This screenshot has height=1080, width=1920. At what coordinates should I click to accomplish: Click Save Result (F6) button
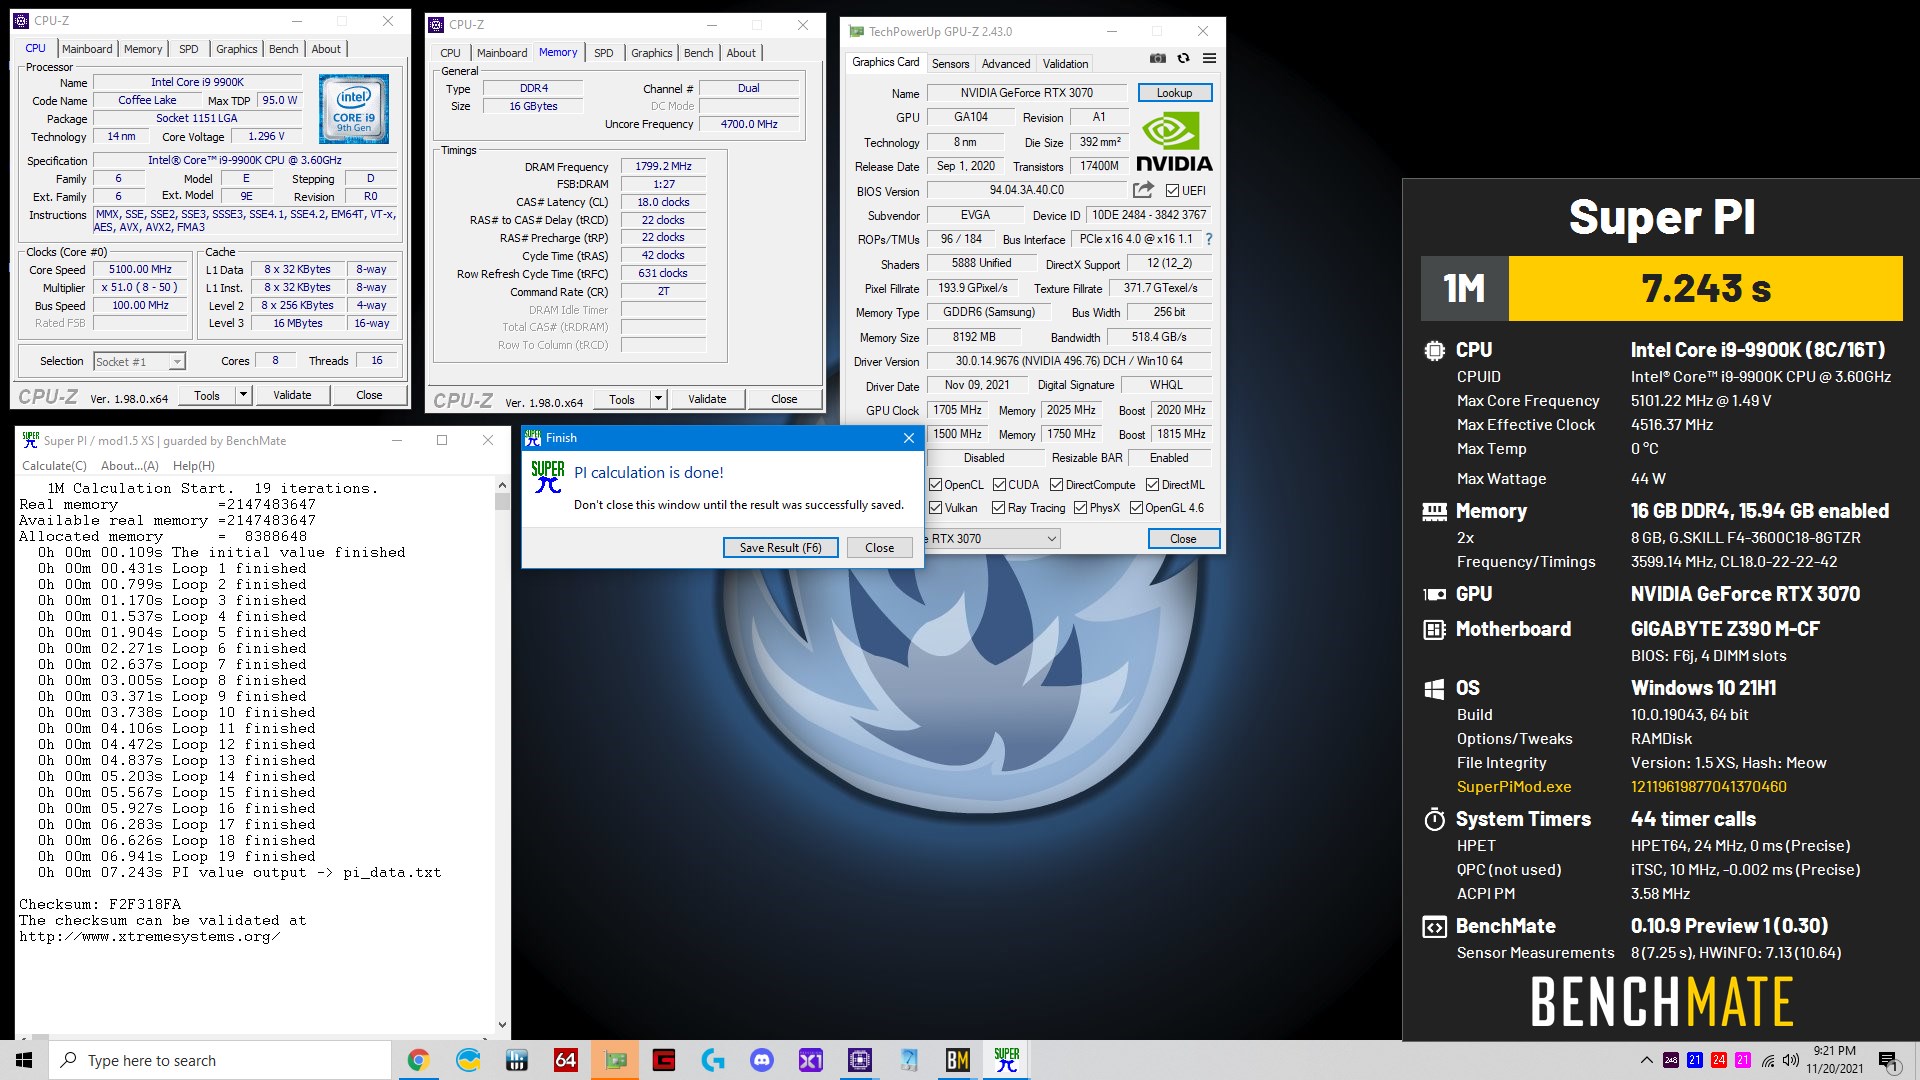[x=780, y=548]
